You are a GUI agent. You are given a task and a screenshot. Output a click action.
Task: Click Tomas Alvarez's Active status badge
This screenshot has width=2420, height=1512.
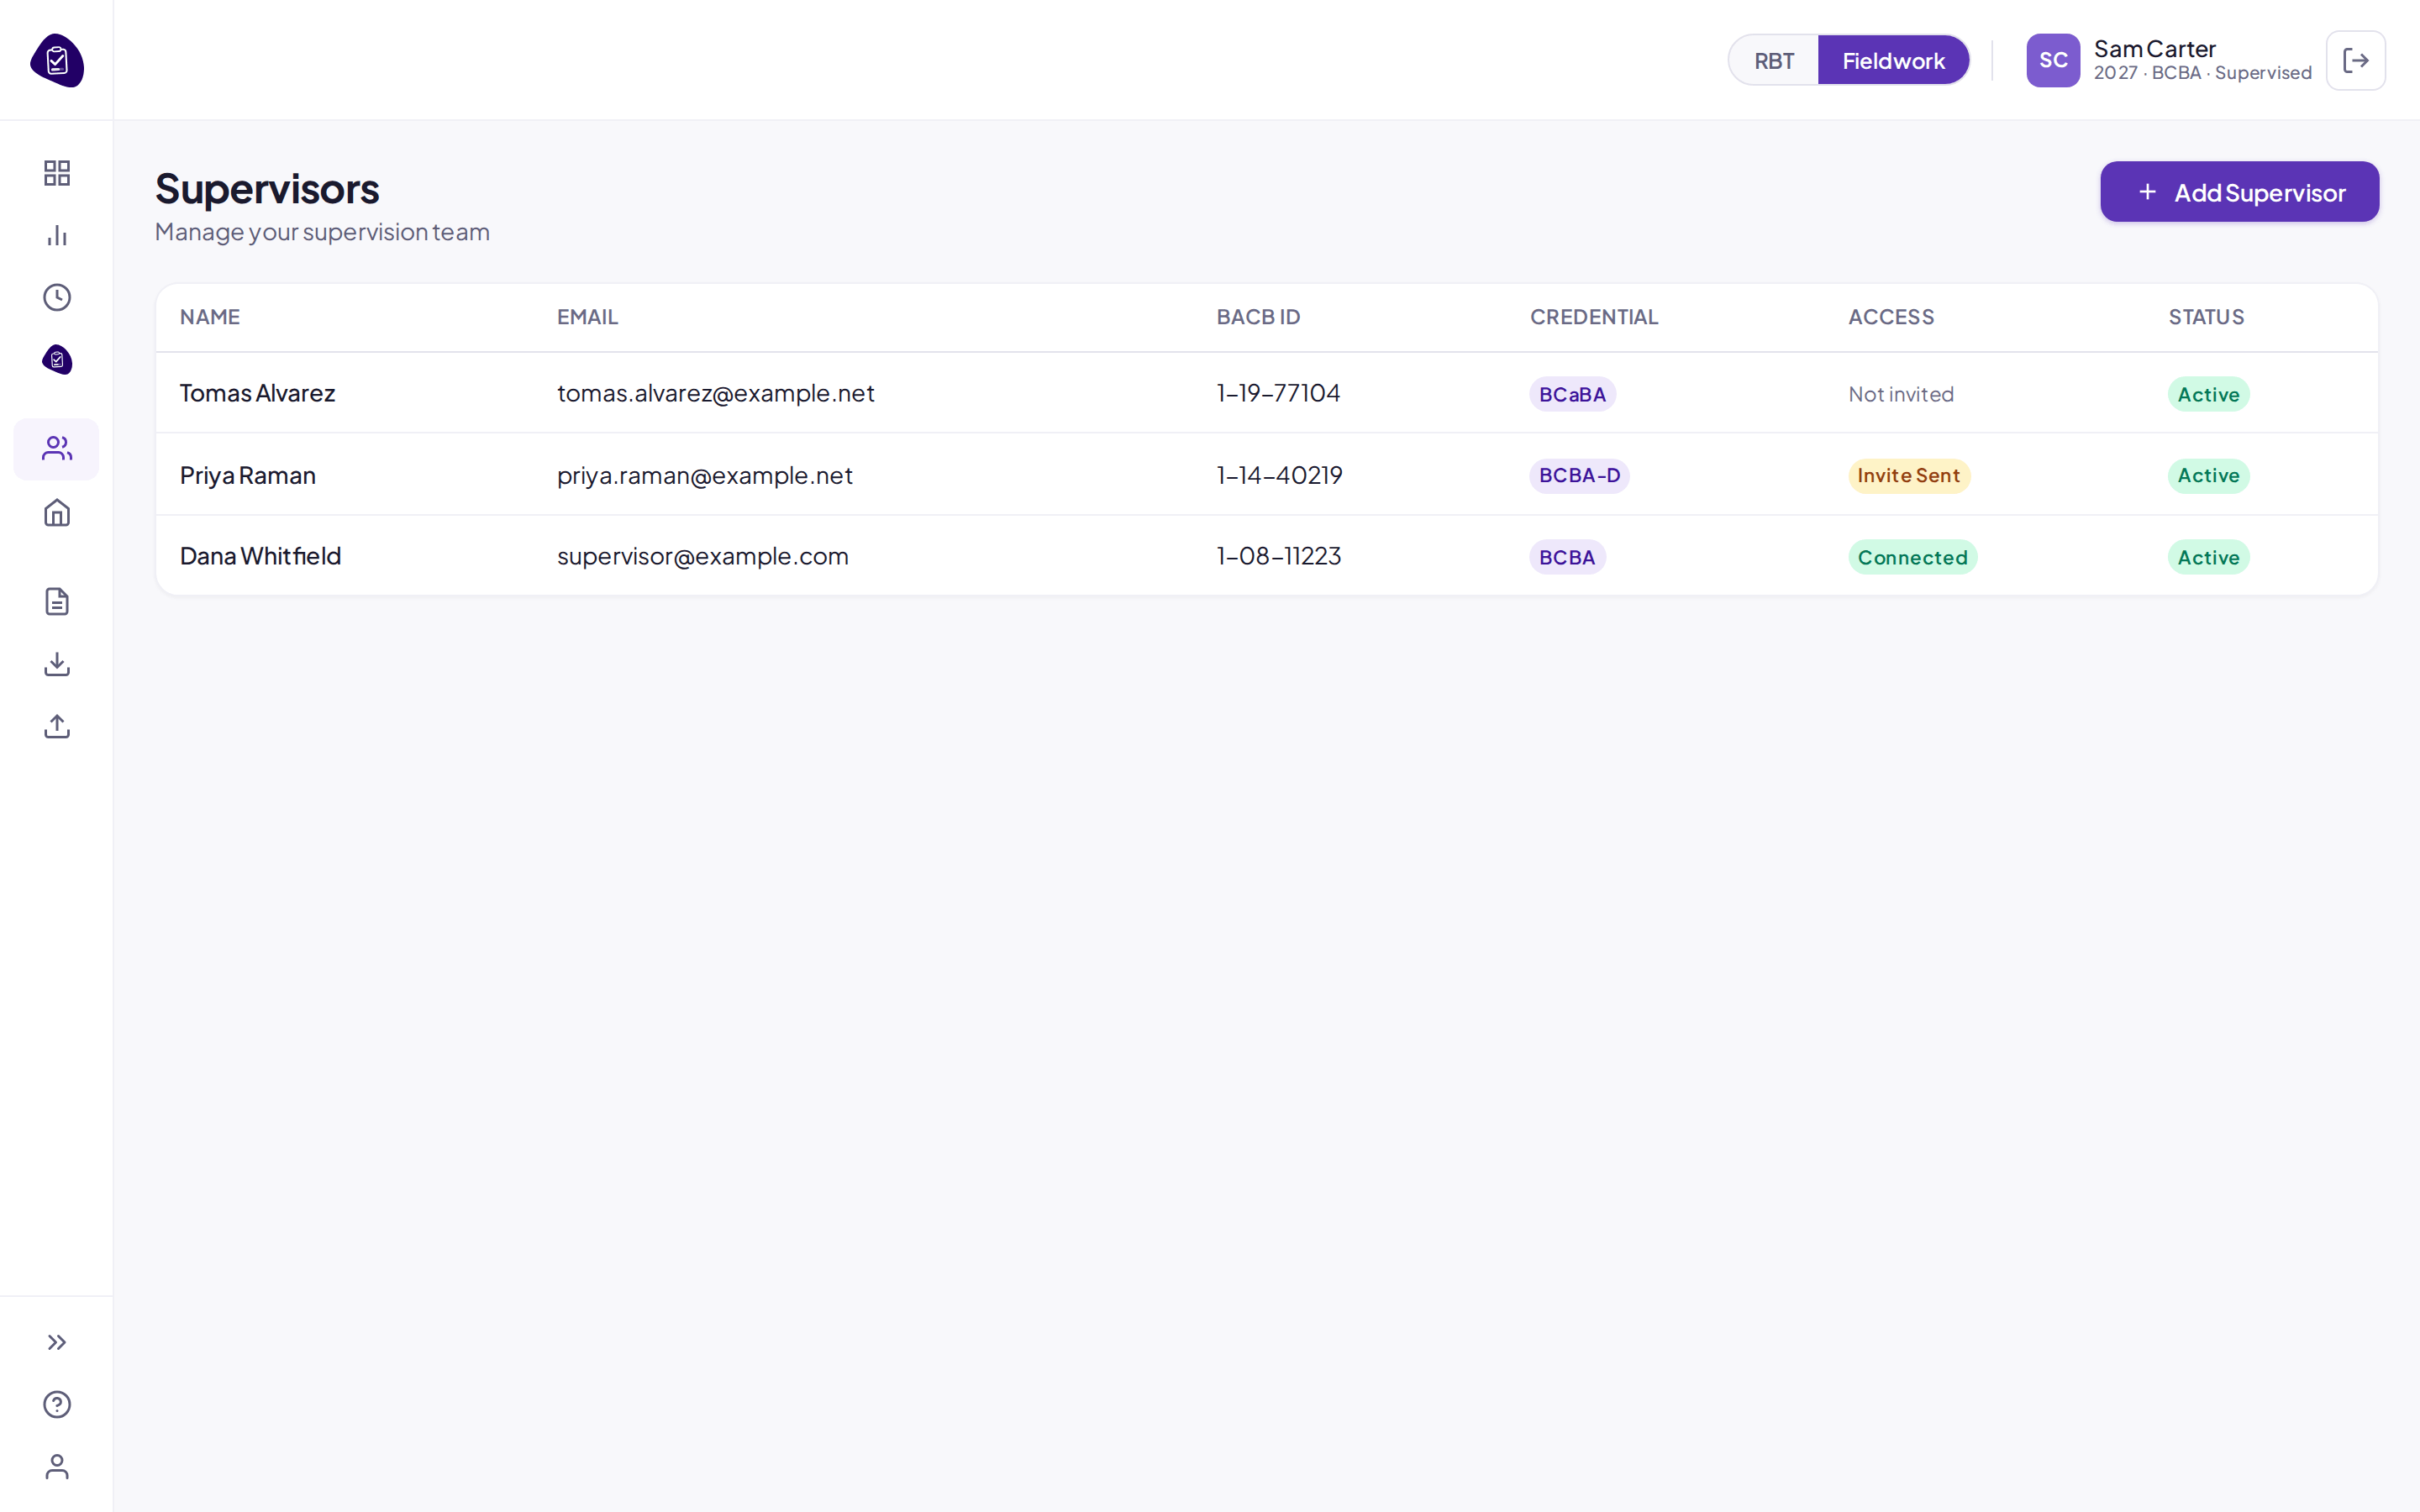tap(2208, 394)
